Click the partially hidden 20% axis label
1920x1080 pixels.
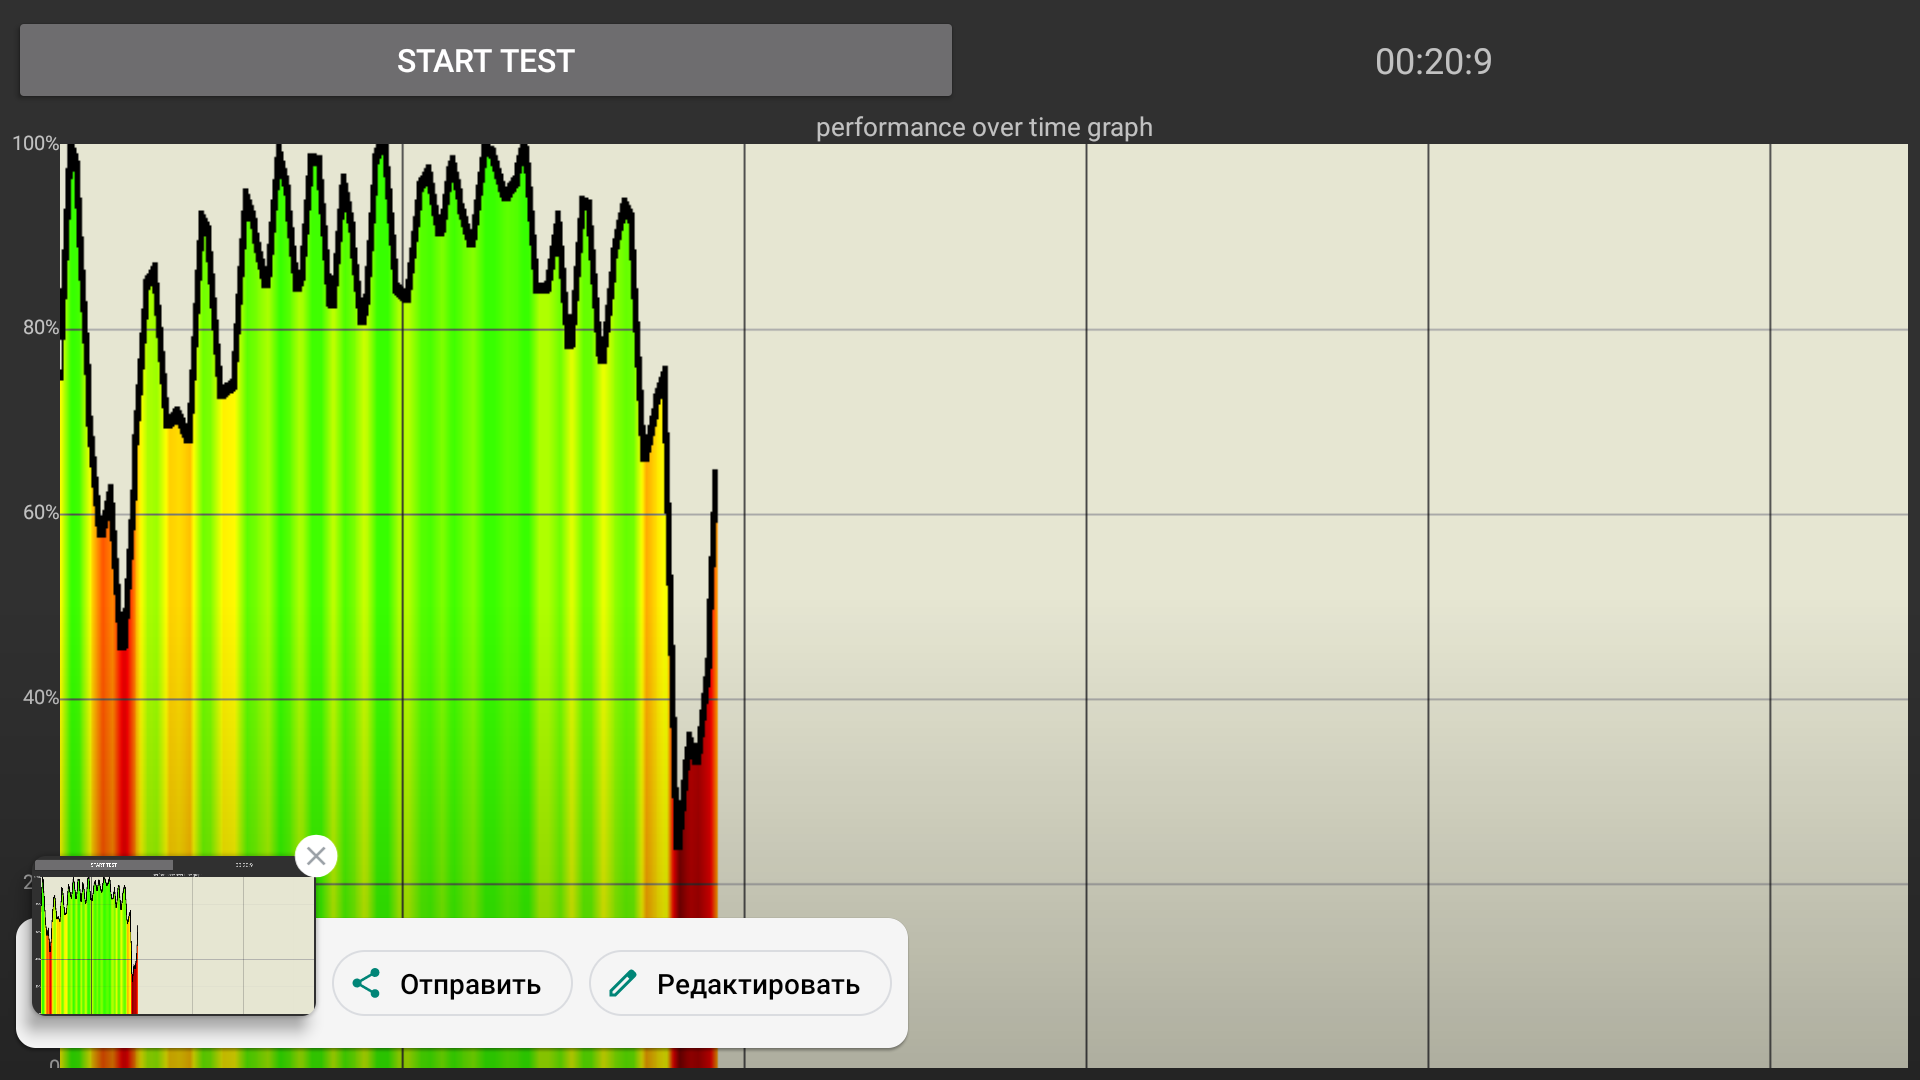pyautogui.click(x=29, y=882)
